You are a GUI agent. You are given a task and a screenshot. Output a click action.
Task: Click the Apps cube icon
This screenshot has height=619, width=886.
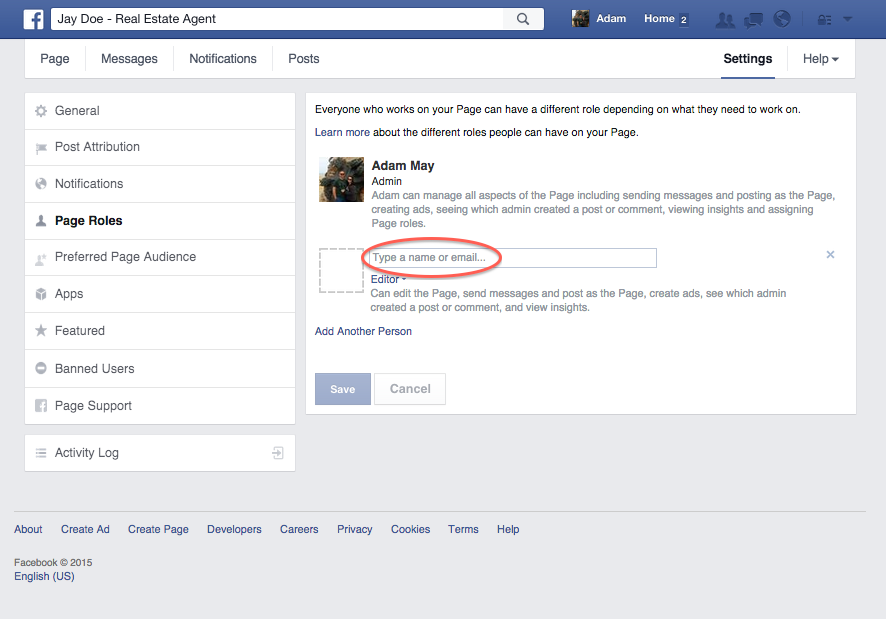point(41,294)
